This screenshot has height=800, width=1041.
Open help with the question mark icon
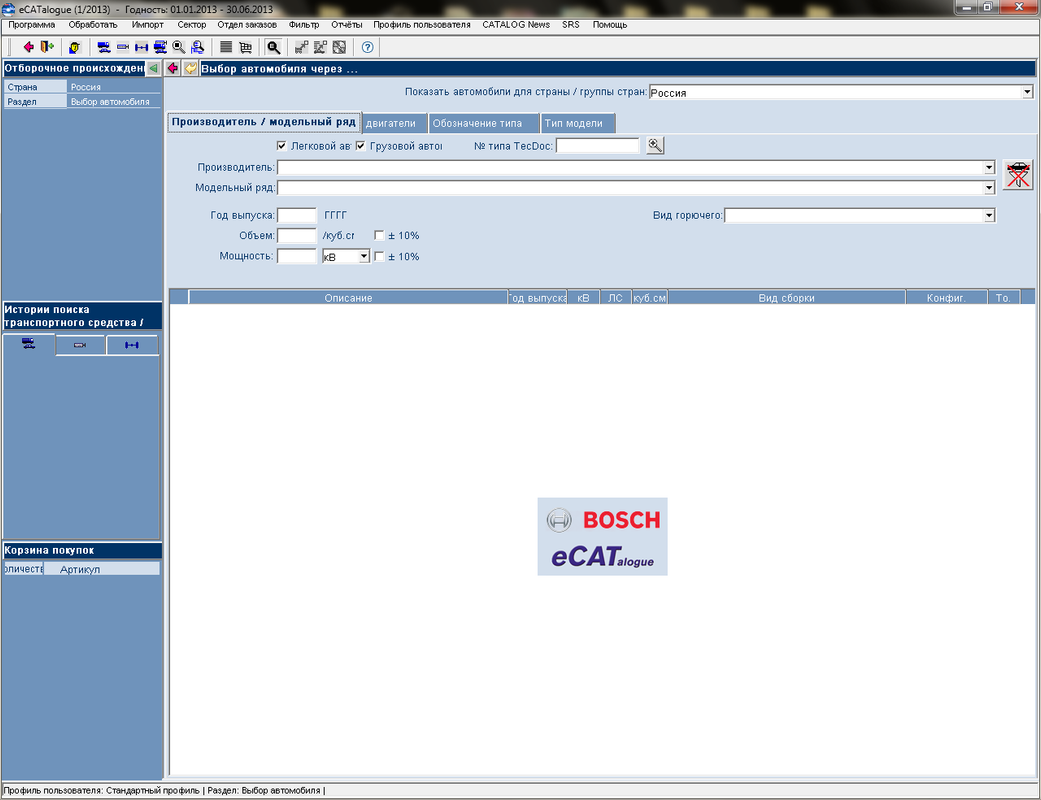click(x=367, y=47)
